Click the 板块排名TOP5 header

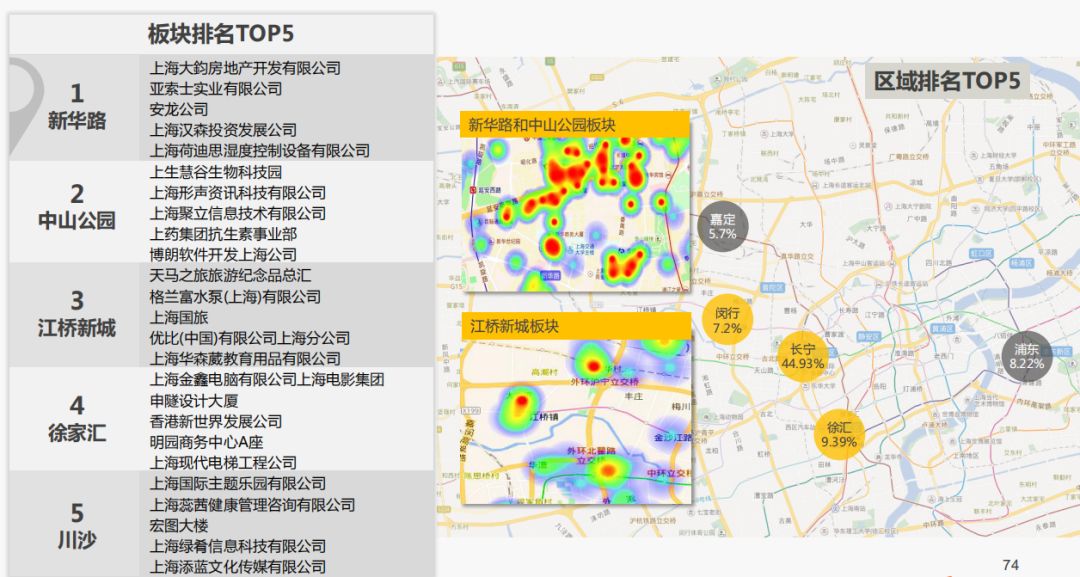coord(221,34)
